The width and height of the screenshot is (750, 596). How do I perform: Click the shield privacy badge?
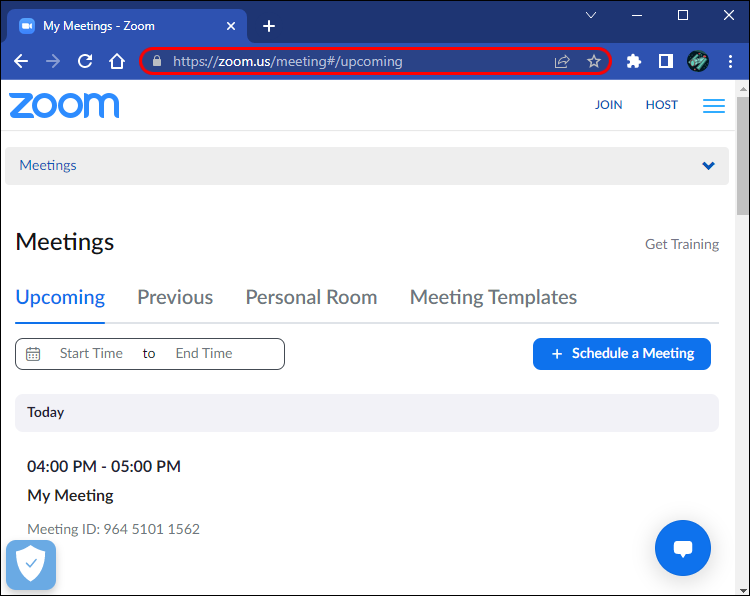click(31, 564)
